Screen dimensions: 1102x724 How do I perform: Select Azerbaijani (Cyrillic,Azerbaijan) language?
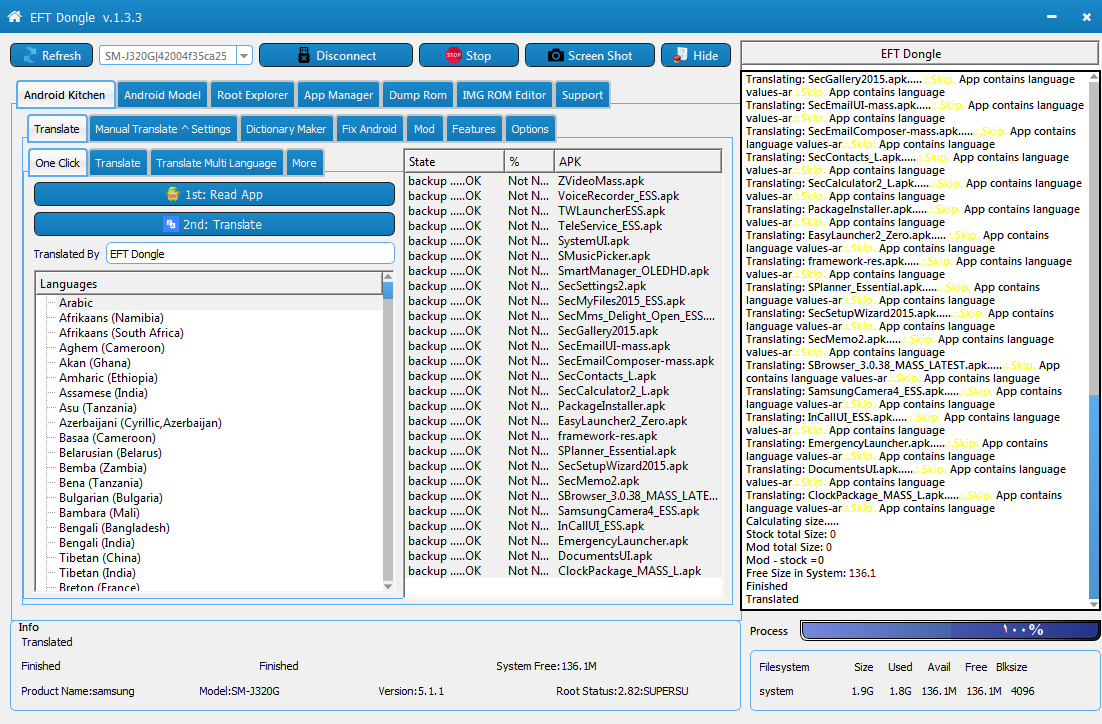(x=140, y=422)
